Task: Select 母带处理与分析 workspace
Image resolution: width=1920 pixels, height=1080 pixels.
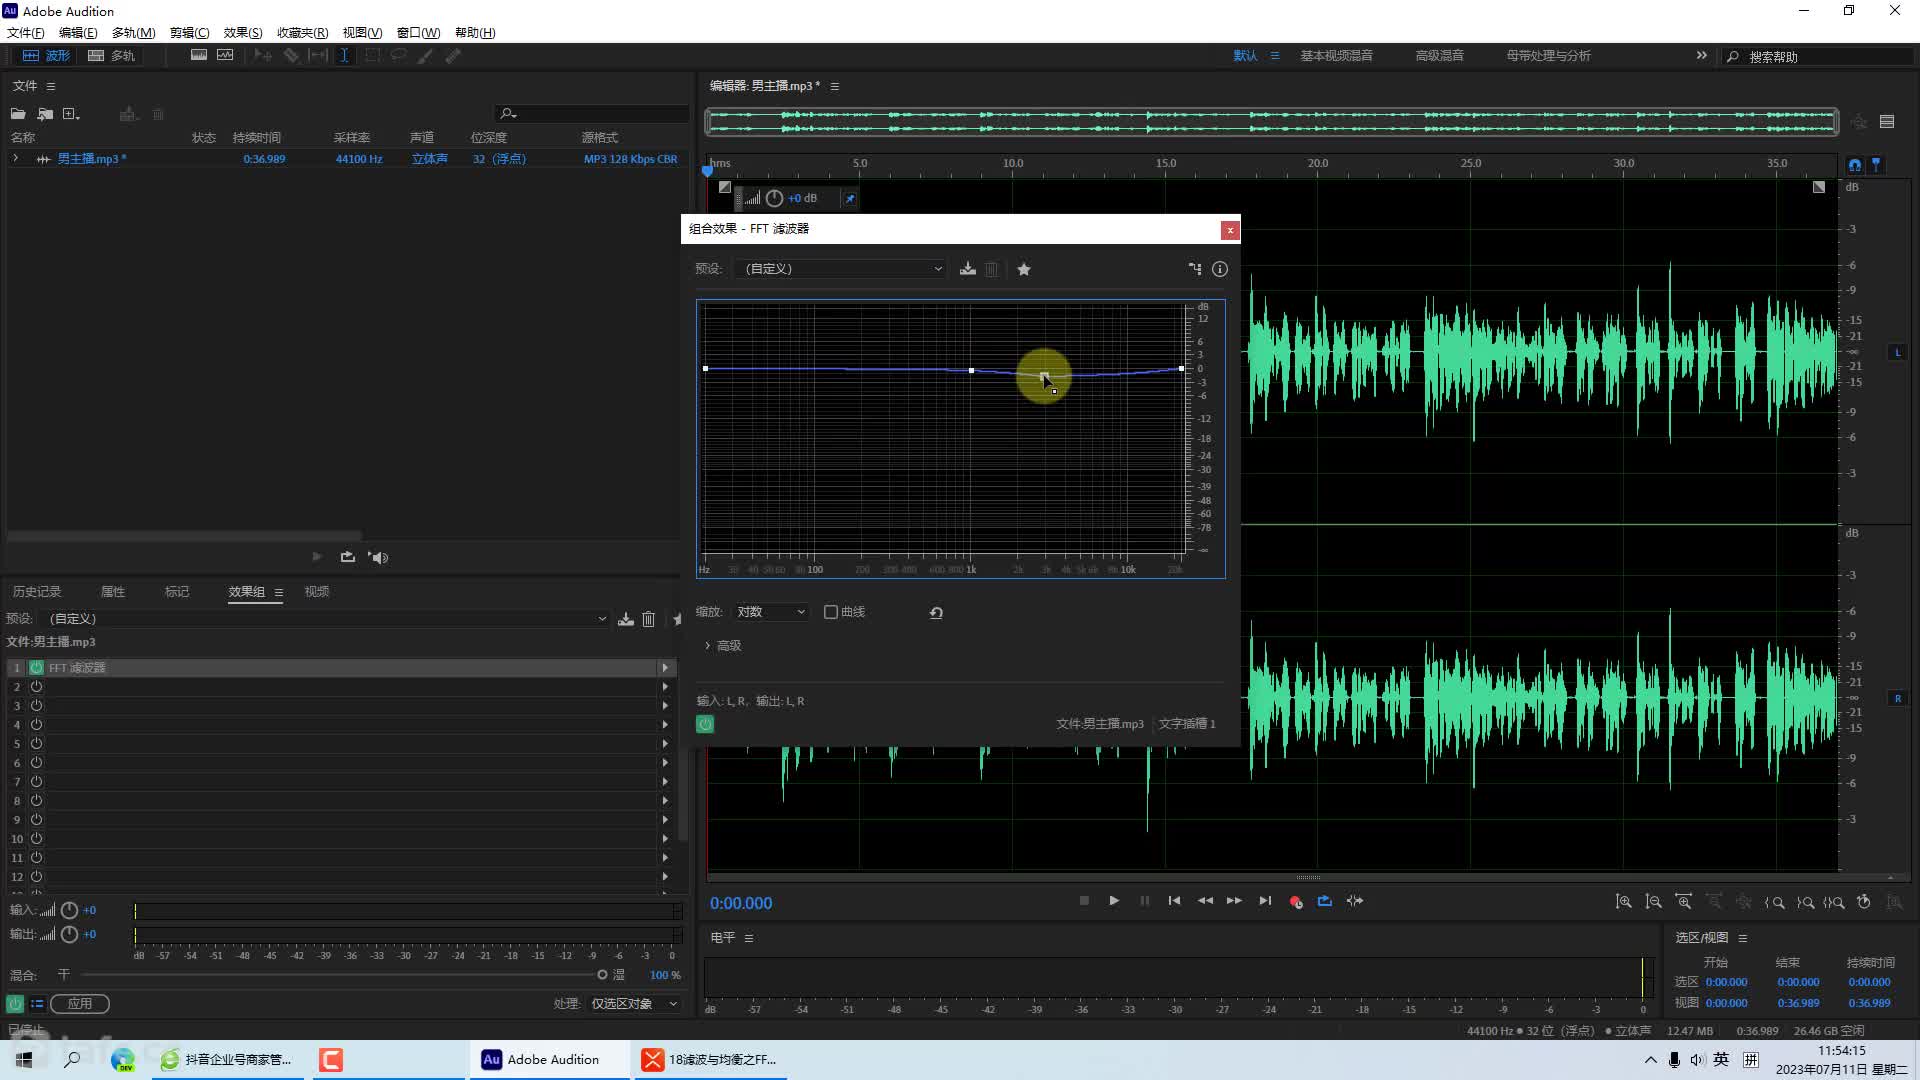Action: (x=1548, y=56)
